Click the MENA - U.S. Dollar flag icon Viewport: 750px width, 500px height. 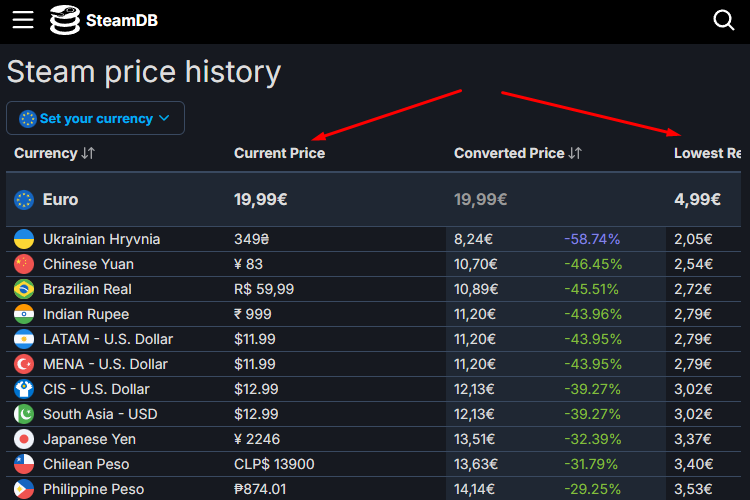[x=24, y=364]
